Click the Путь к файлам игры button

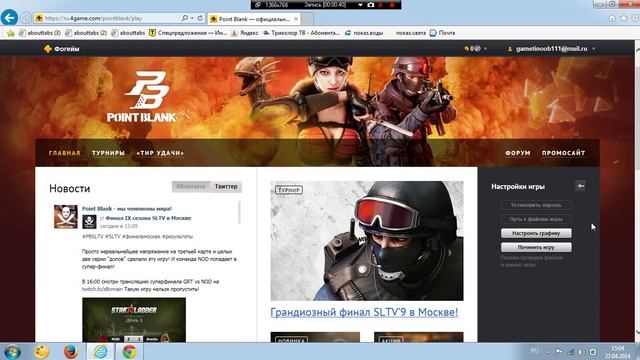[x=536, y=219]
